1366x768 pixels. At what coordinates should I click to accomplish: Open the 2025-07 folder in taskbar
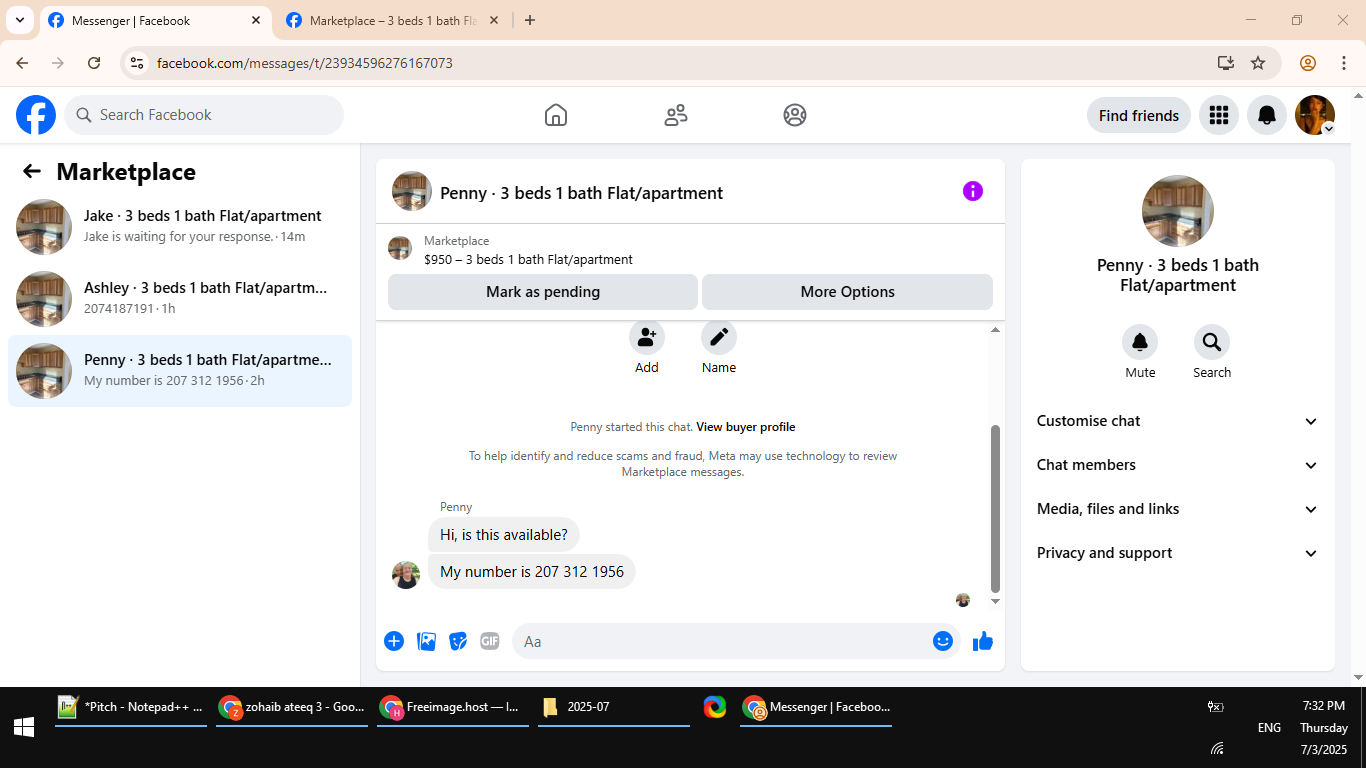[x=614, y=707]
